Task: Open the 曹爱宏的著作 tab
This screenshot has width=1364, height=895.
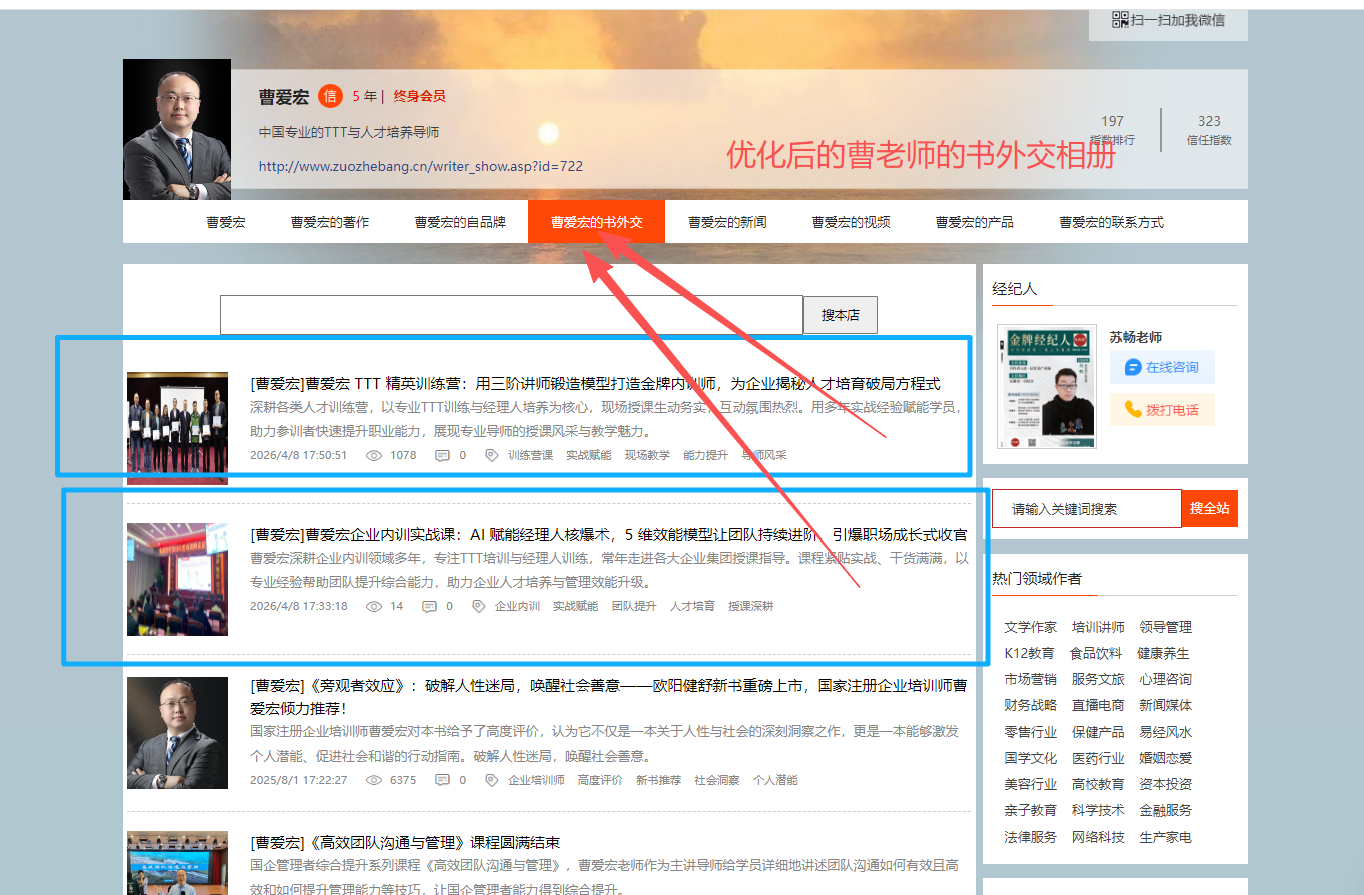Action: [x=330, y=222]
